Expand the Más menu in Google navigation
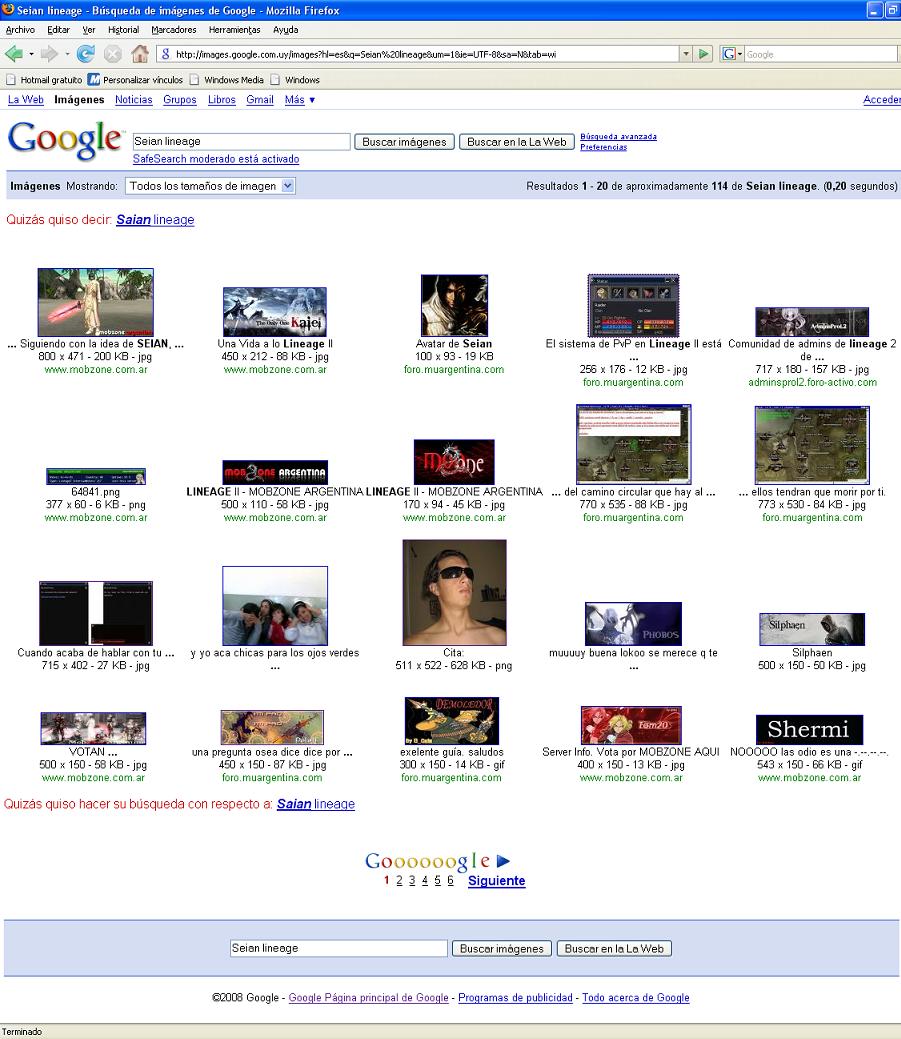Image resolution: width=901 pixels, height=1039 pixels. click(299, 100)
